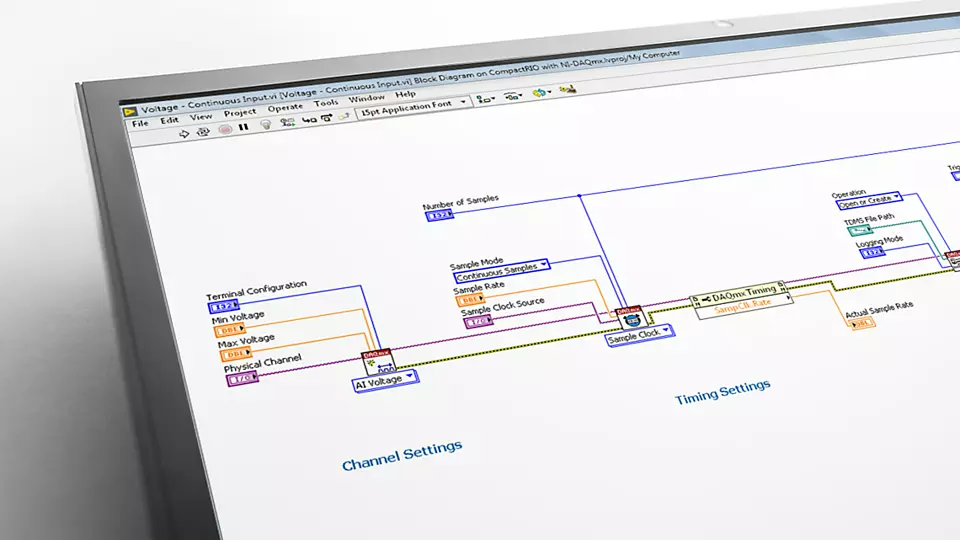The width and height of the screenshot is (960, 540).
Task: Click the Clean Up Diagram icon
Action: point(568,89)
